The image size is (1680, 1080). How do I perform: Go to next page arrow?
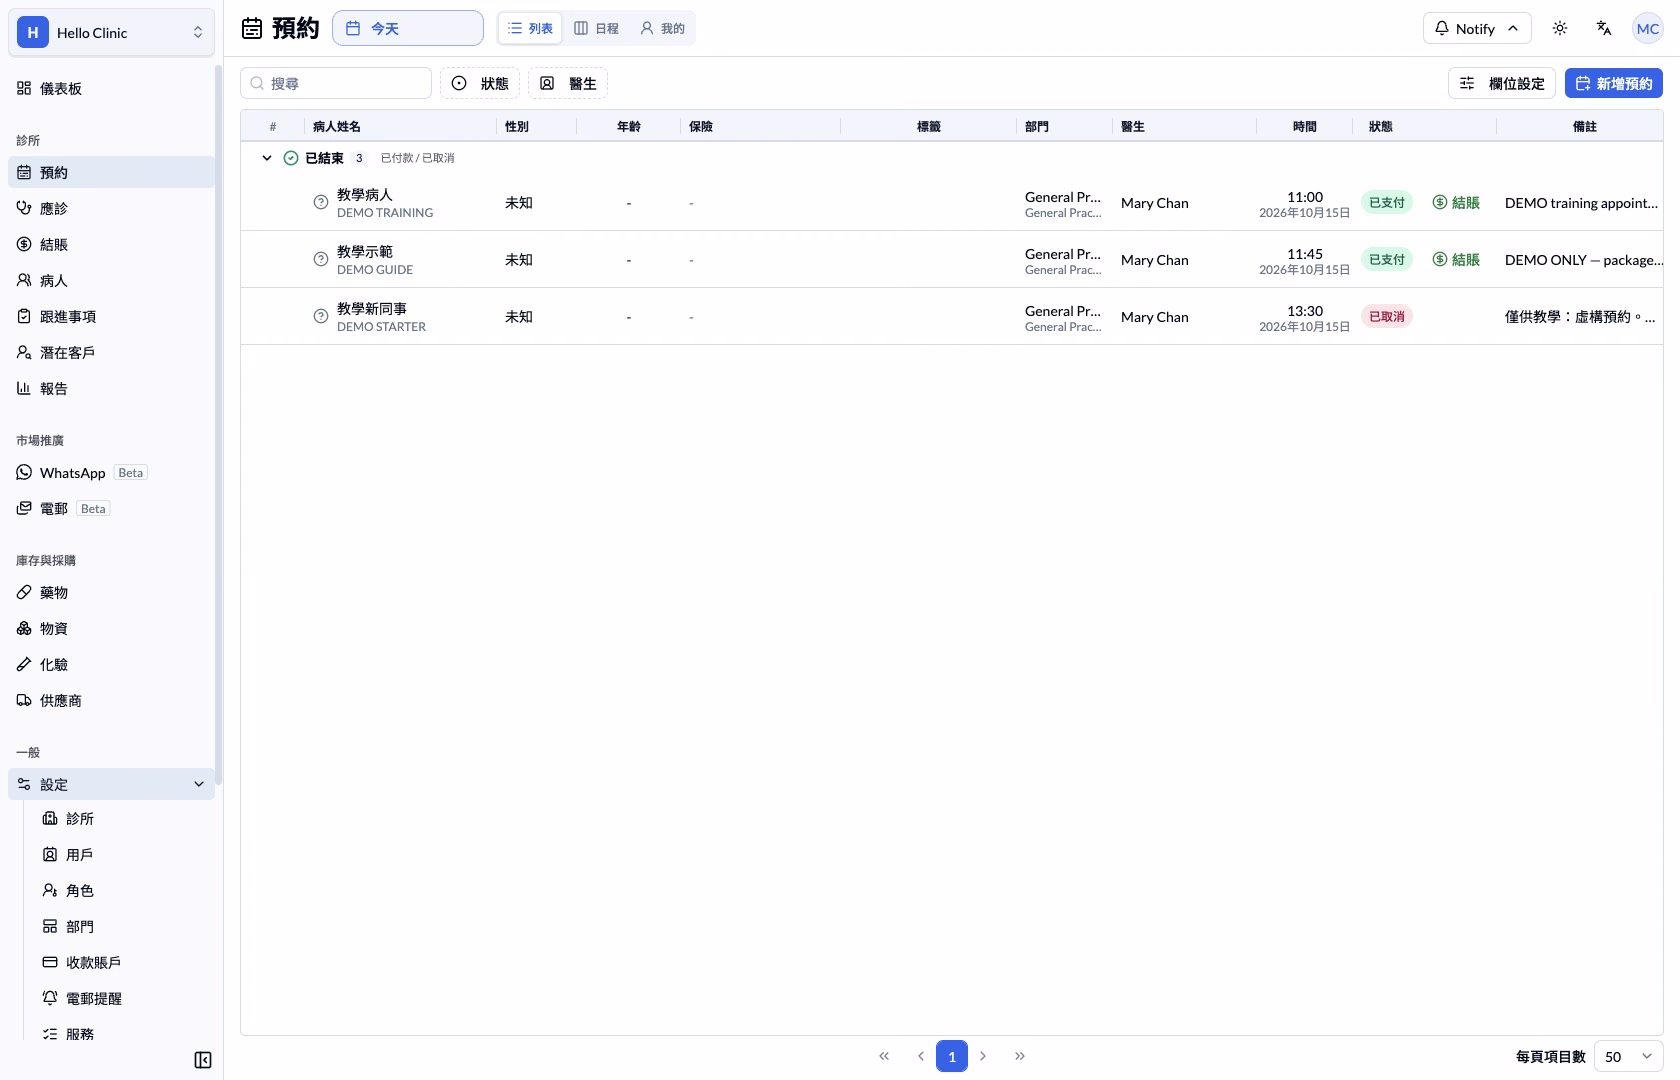(983, 1056)
